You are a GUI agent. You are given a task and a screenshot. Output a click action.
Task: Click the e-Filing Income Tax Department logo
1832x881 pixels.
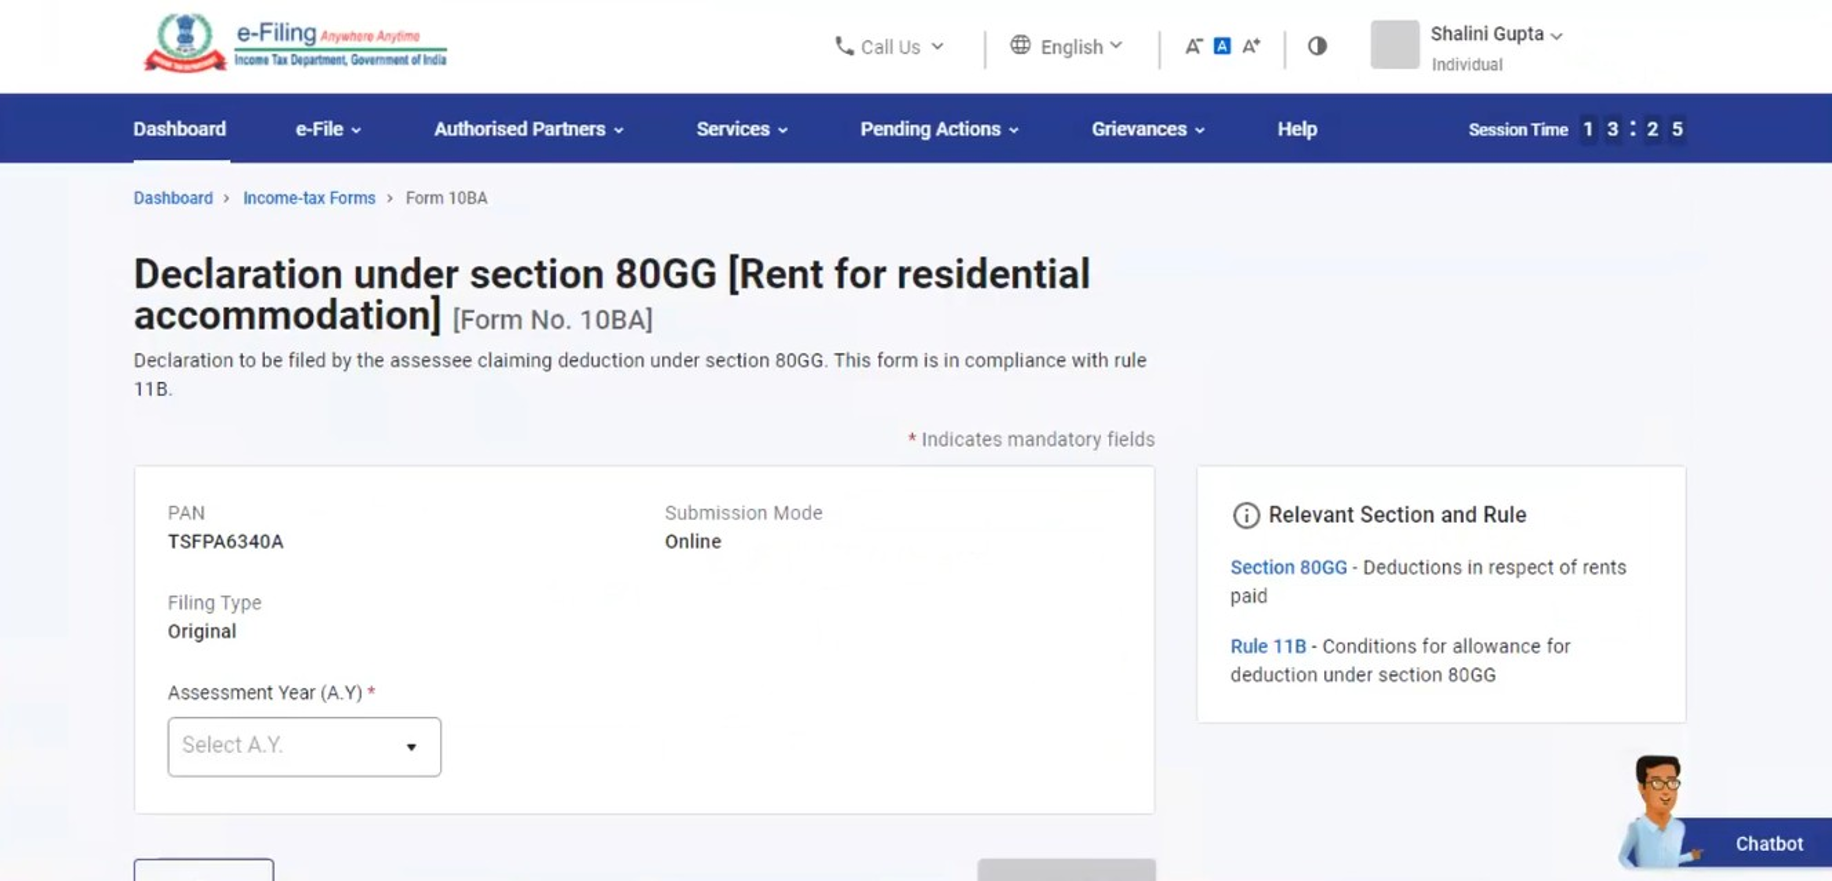coord(295,45)
